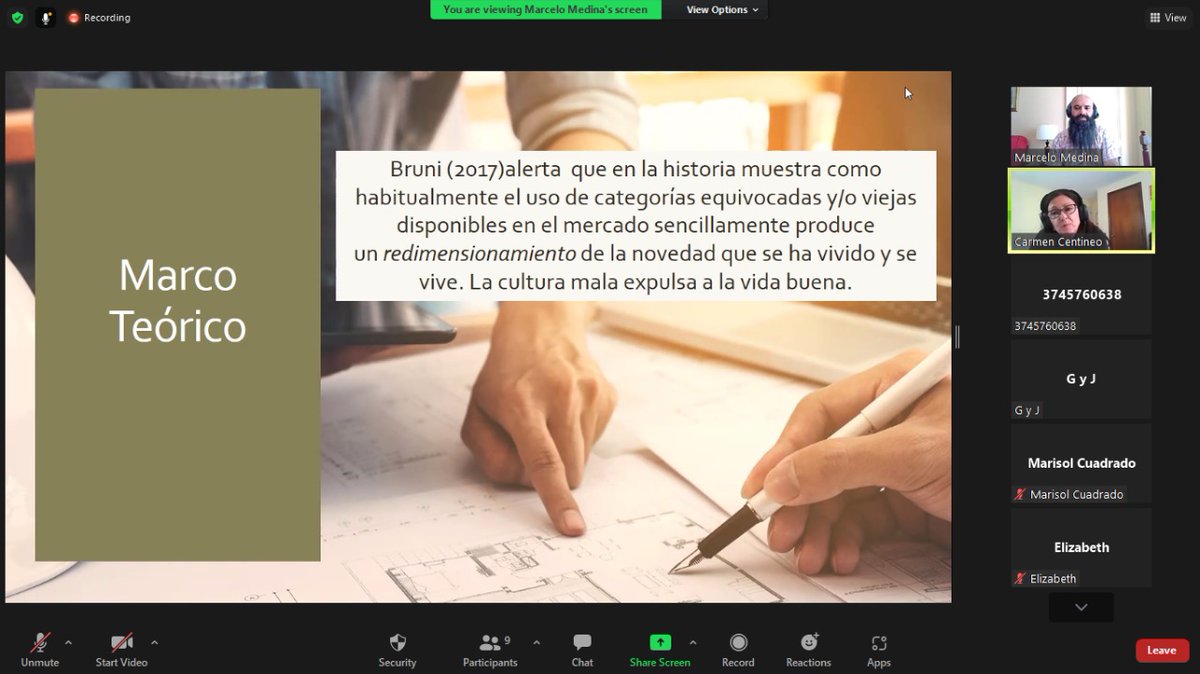Open the Chat panel
Image resolution: width=1200 pixels, height=674 pixels.
point(582,650)
